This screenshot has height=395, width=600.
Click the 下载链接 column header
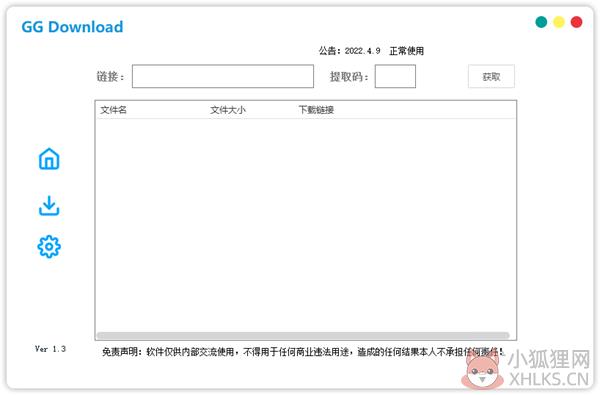click(316, 110)
